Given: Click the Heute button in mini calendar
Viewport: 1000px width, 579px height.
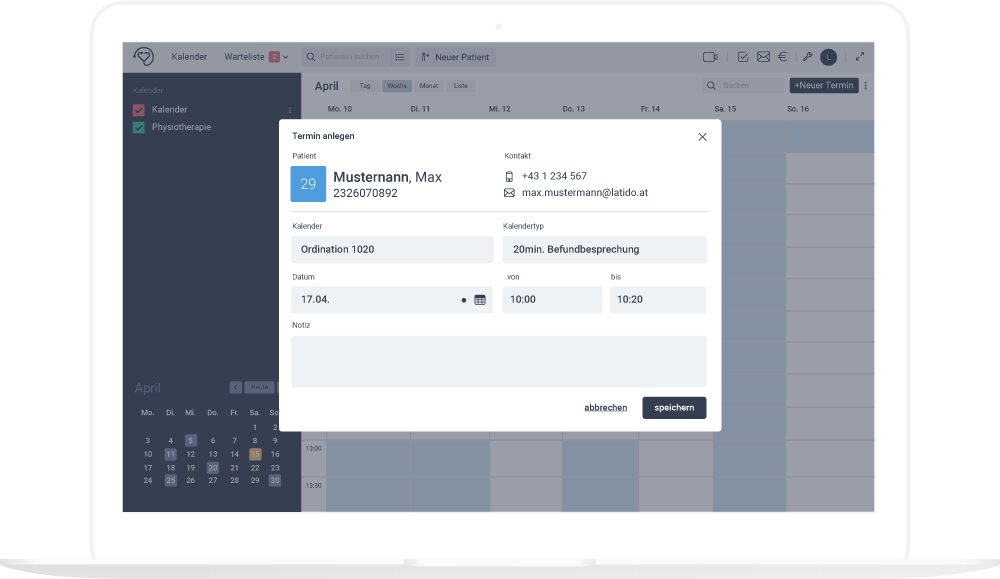Looking at the screenshot, I should (x=260, y=387).
